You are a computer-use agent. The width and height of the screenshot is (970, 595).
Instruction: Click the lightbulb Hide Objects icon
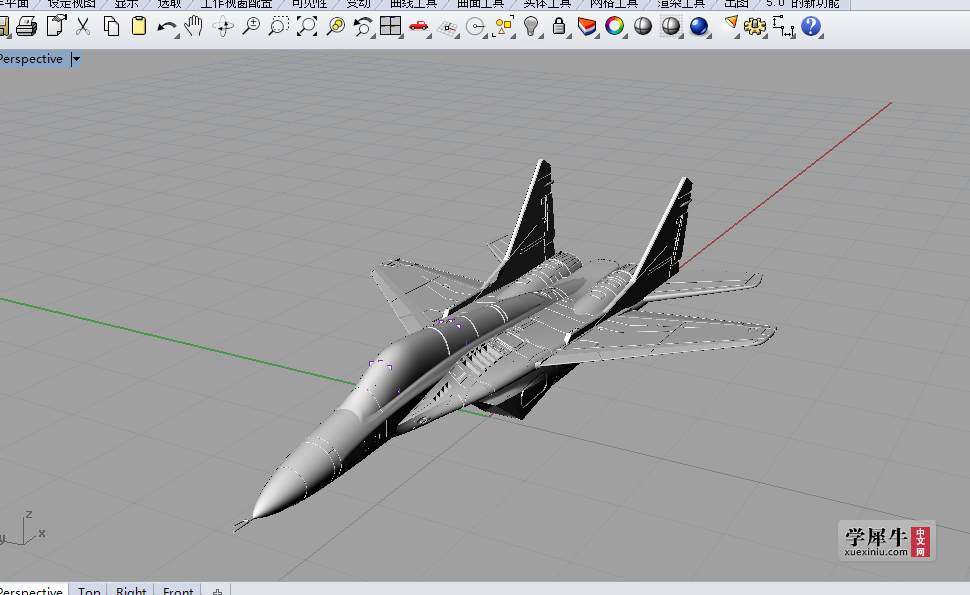click(531, 27)
